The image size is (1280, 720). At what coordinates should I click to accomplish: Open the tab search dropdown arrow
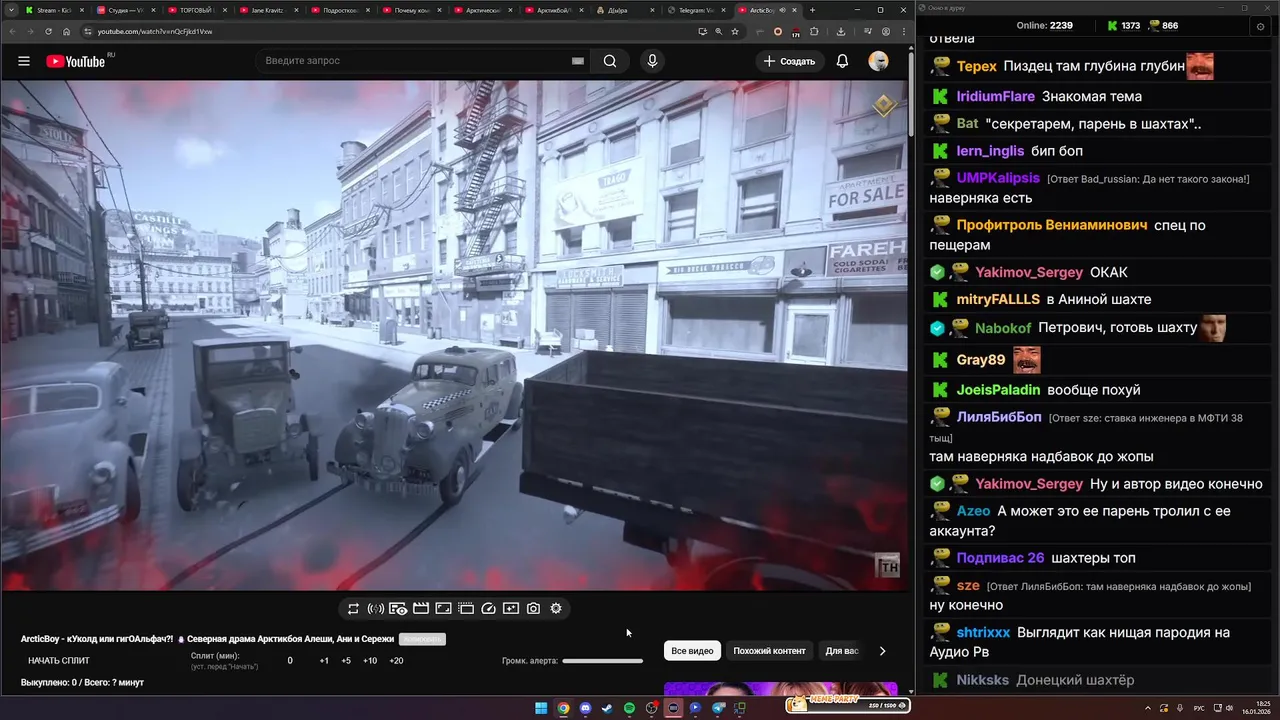pyautogui.click(x=10, y=10)
